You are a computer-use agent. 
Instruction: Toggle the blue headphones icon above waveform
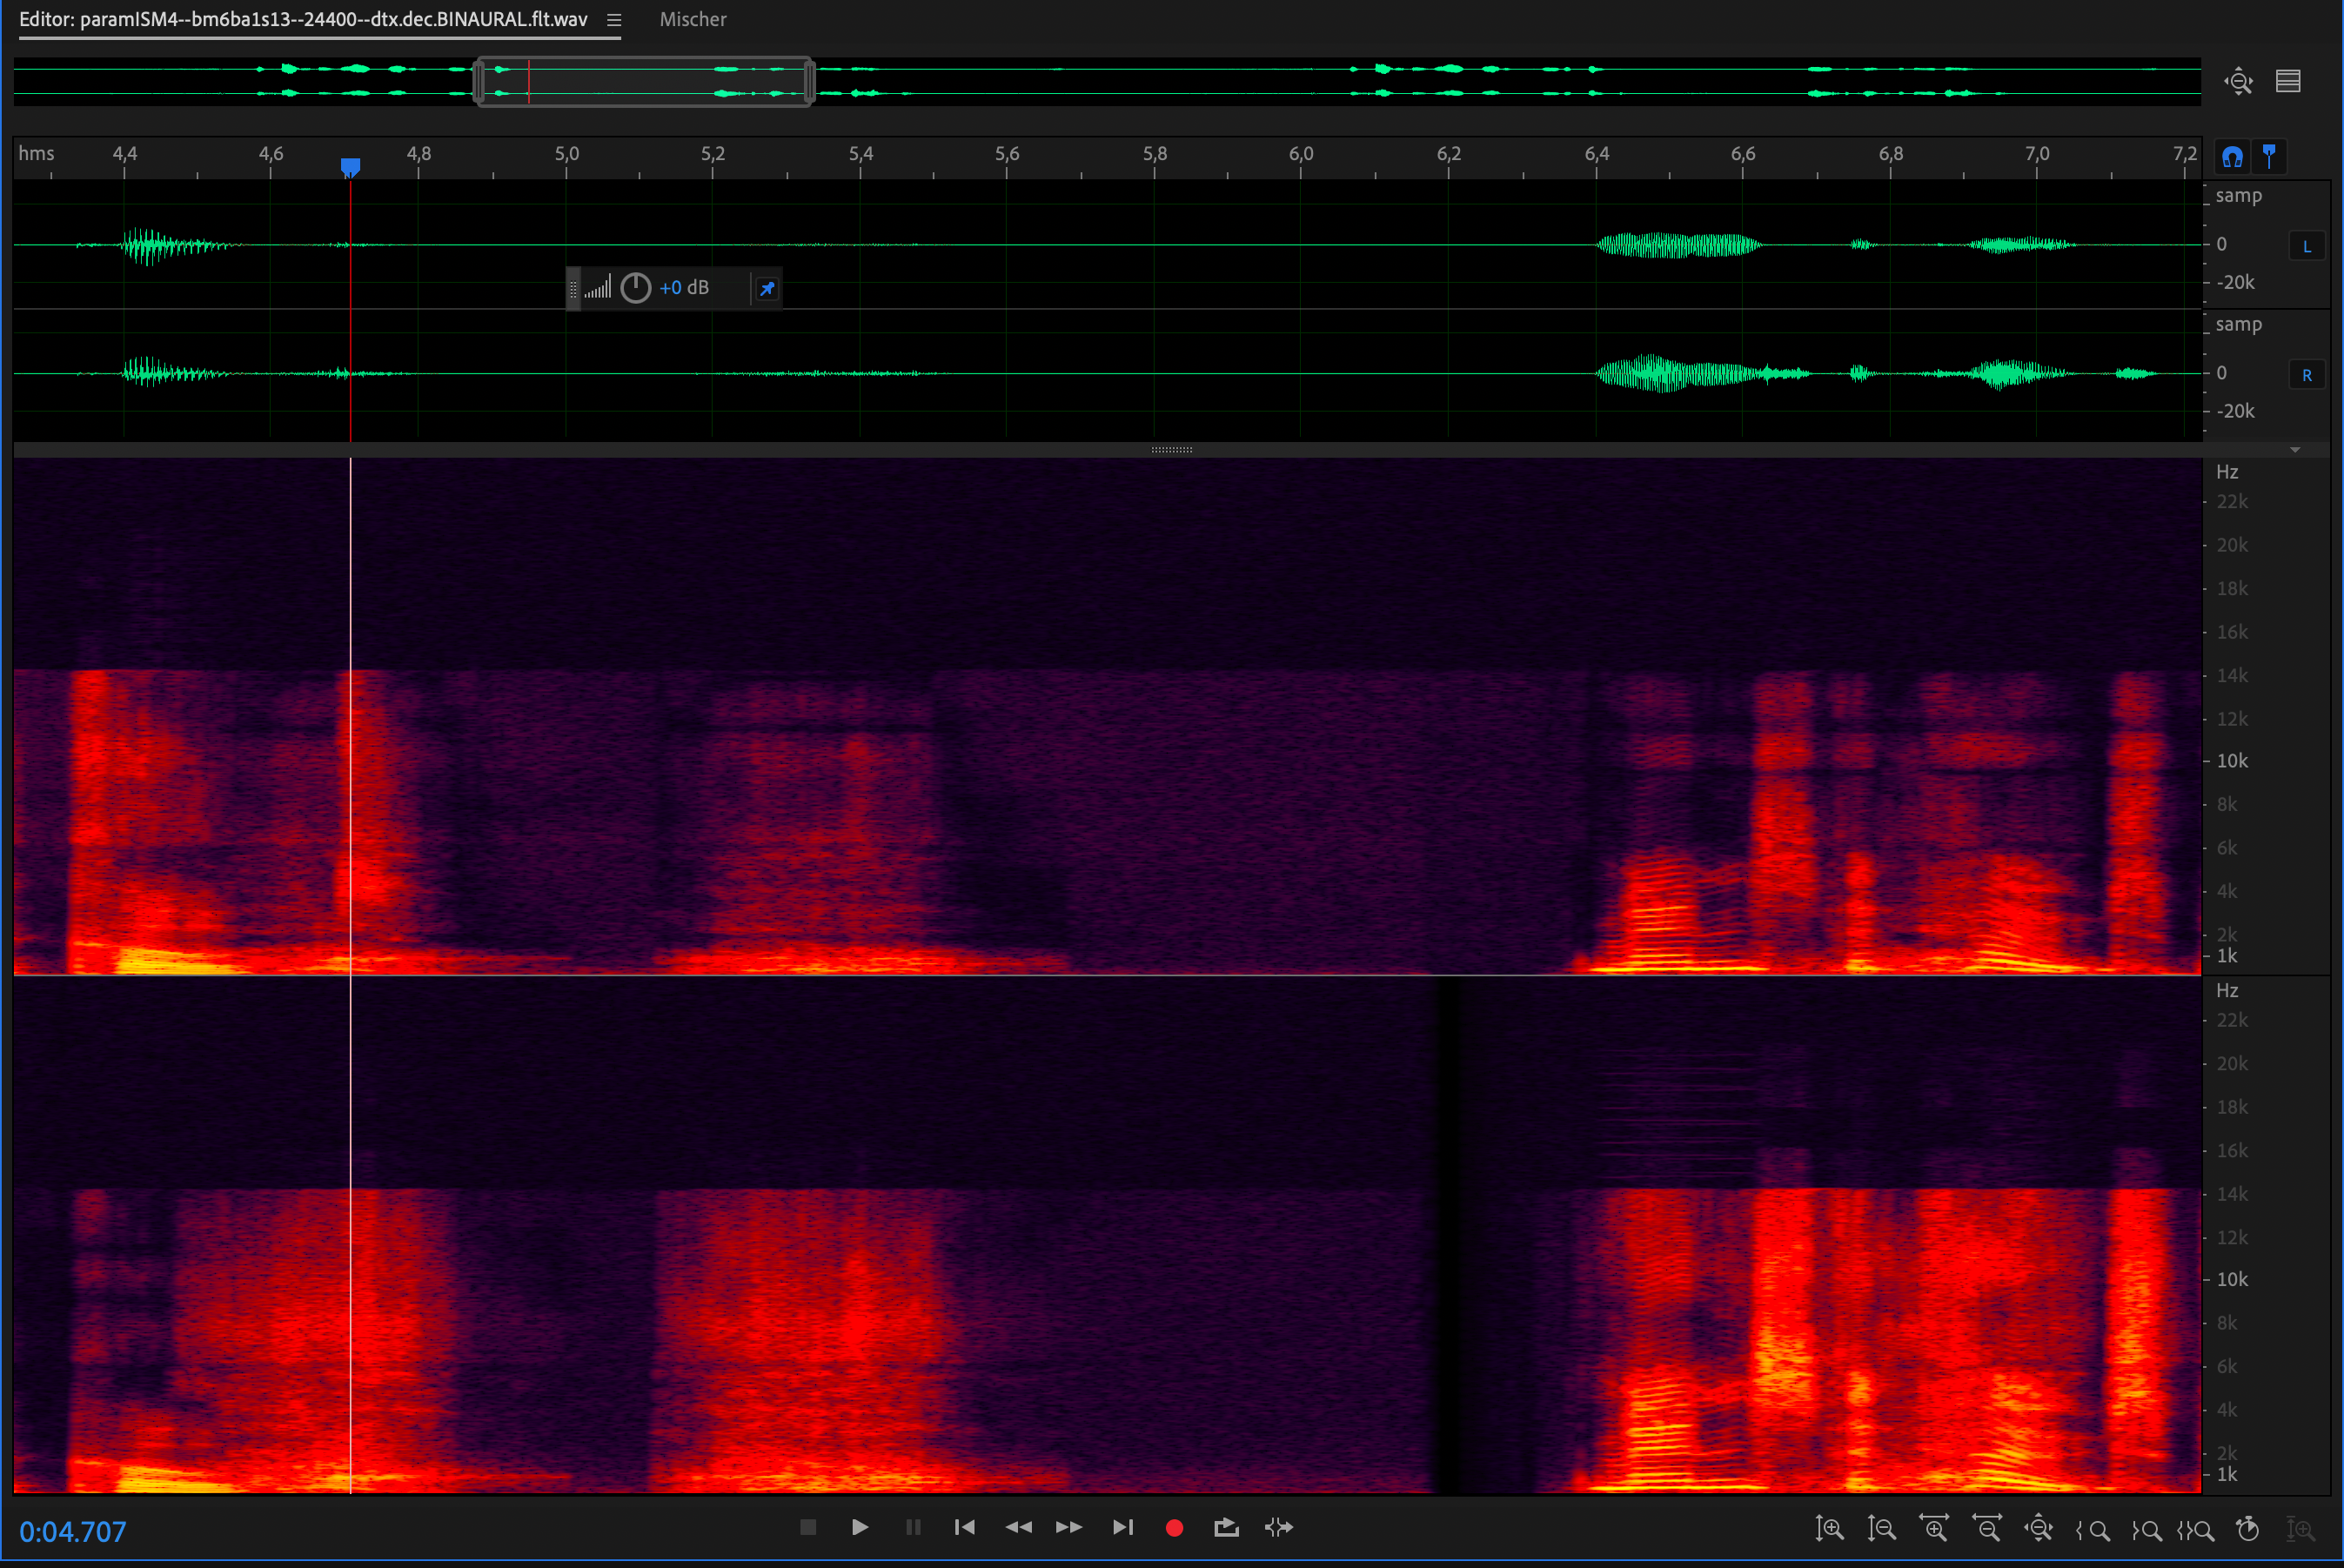(x=2232, y=157)
